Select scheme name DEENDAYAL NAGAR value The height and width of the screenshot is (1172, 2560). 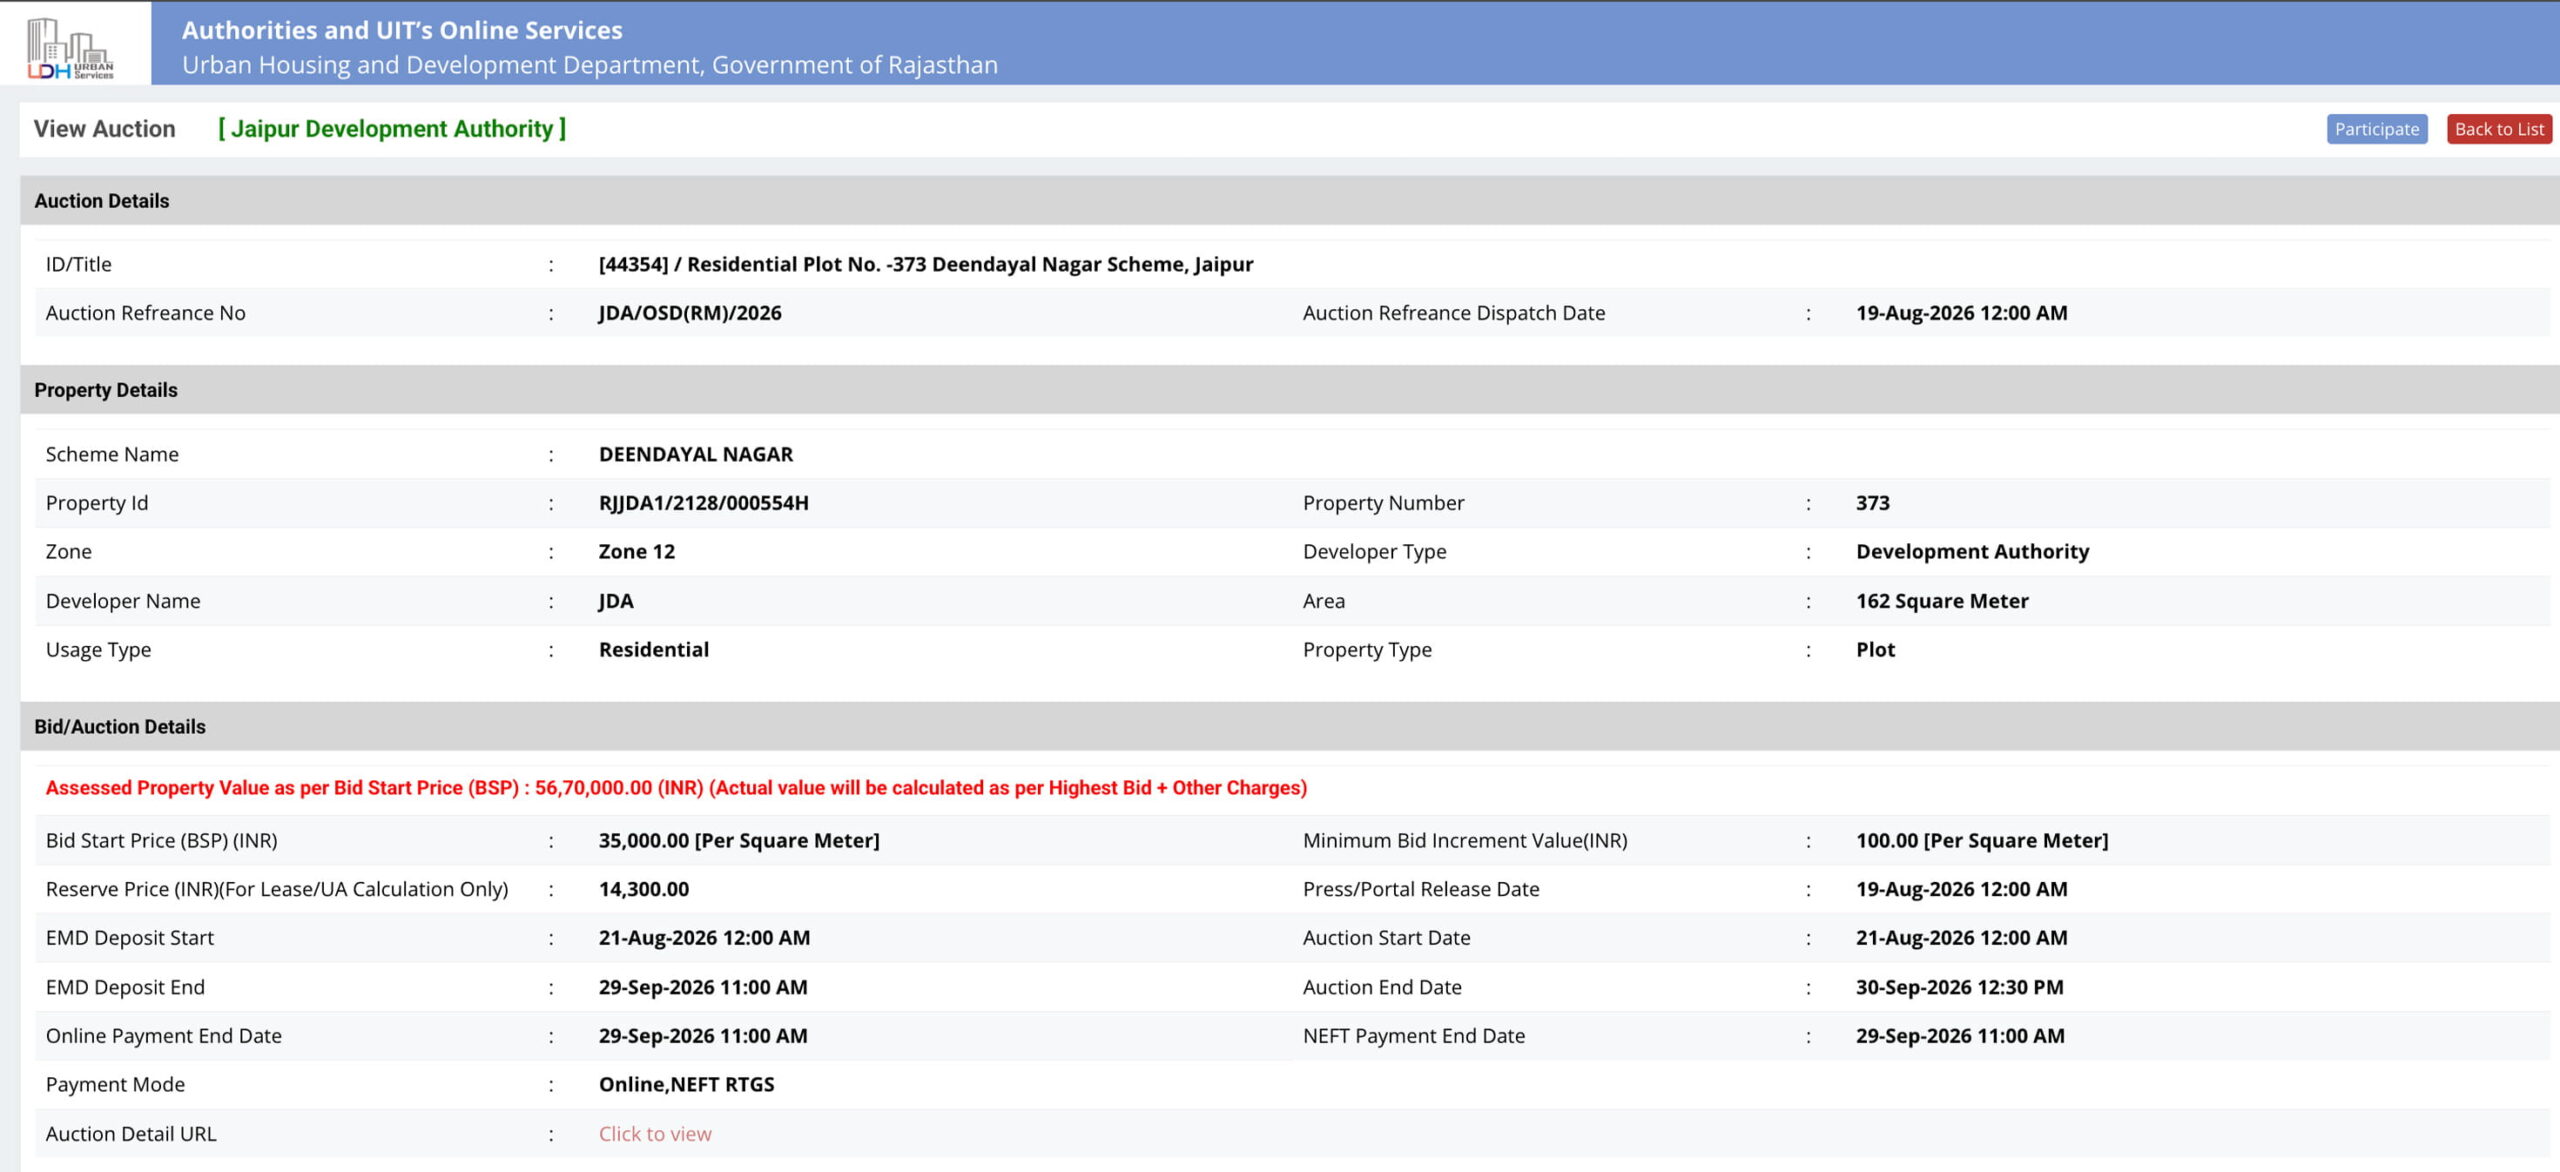696,454
